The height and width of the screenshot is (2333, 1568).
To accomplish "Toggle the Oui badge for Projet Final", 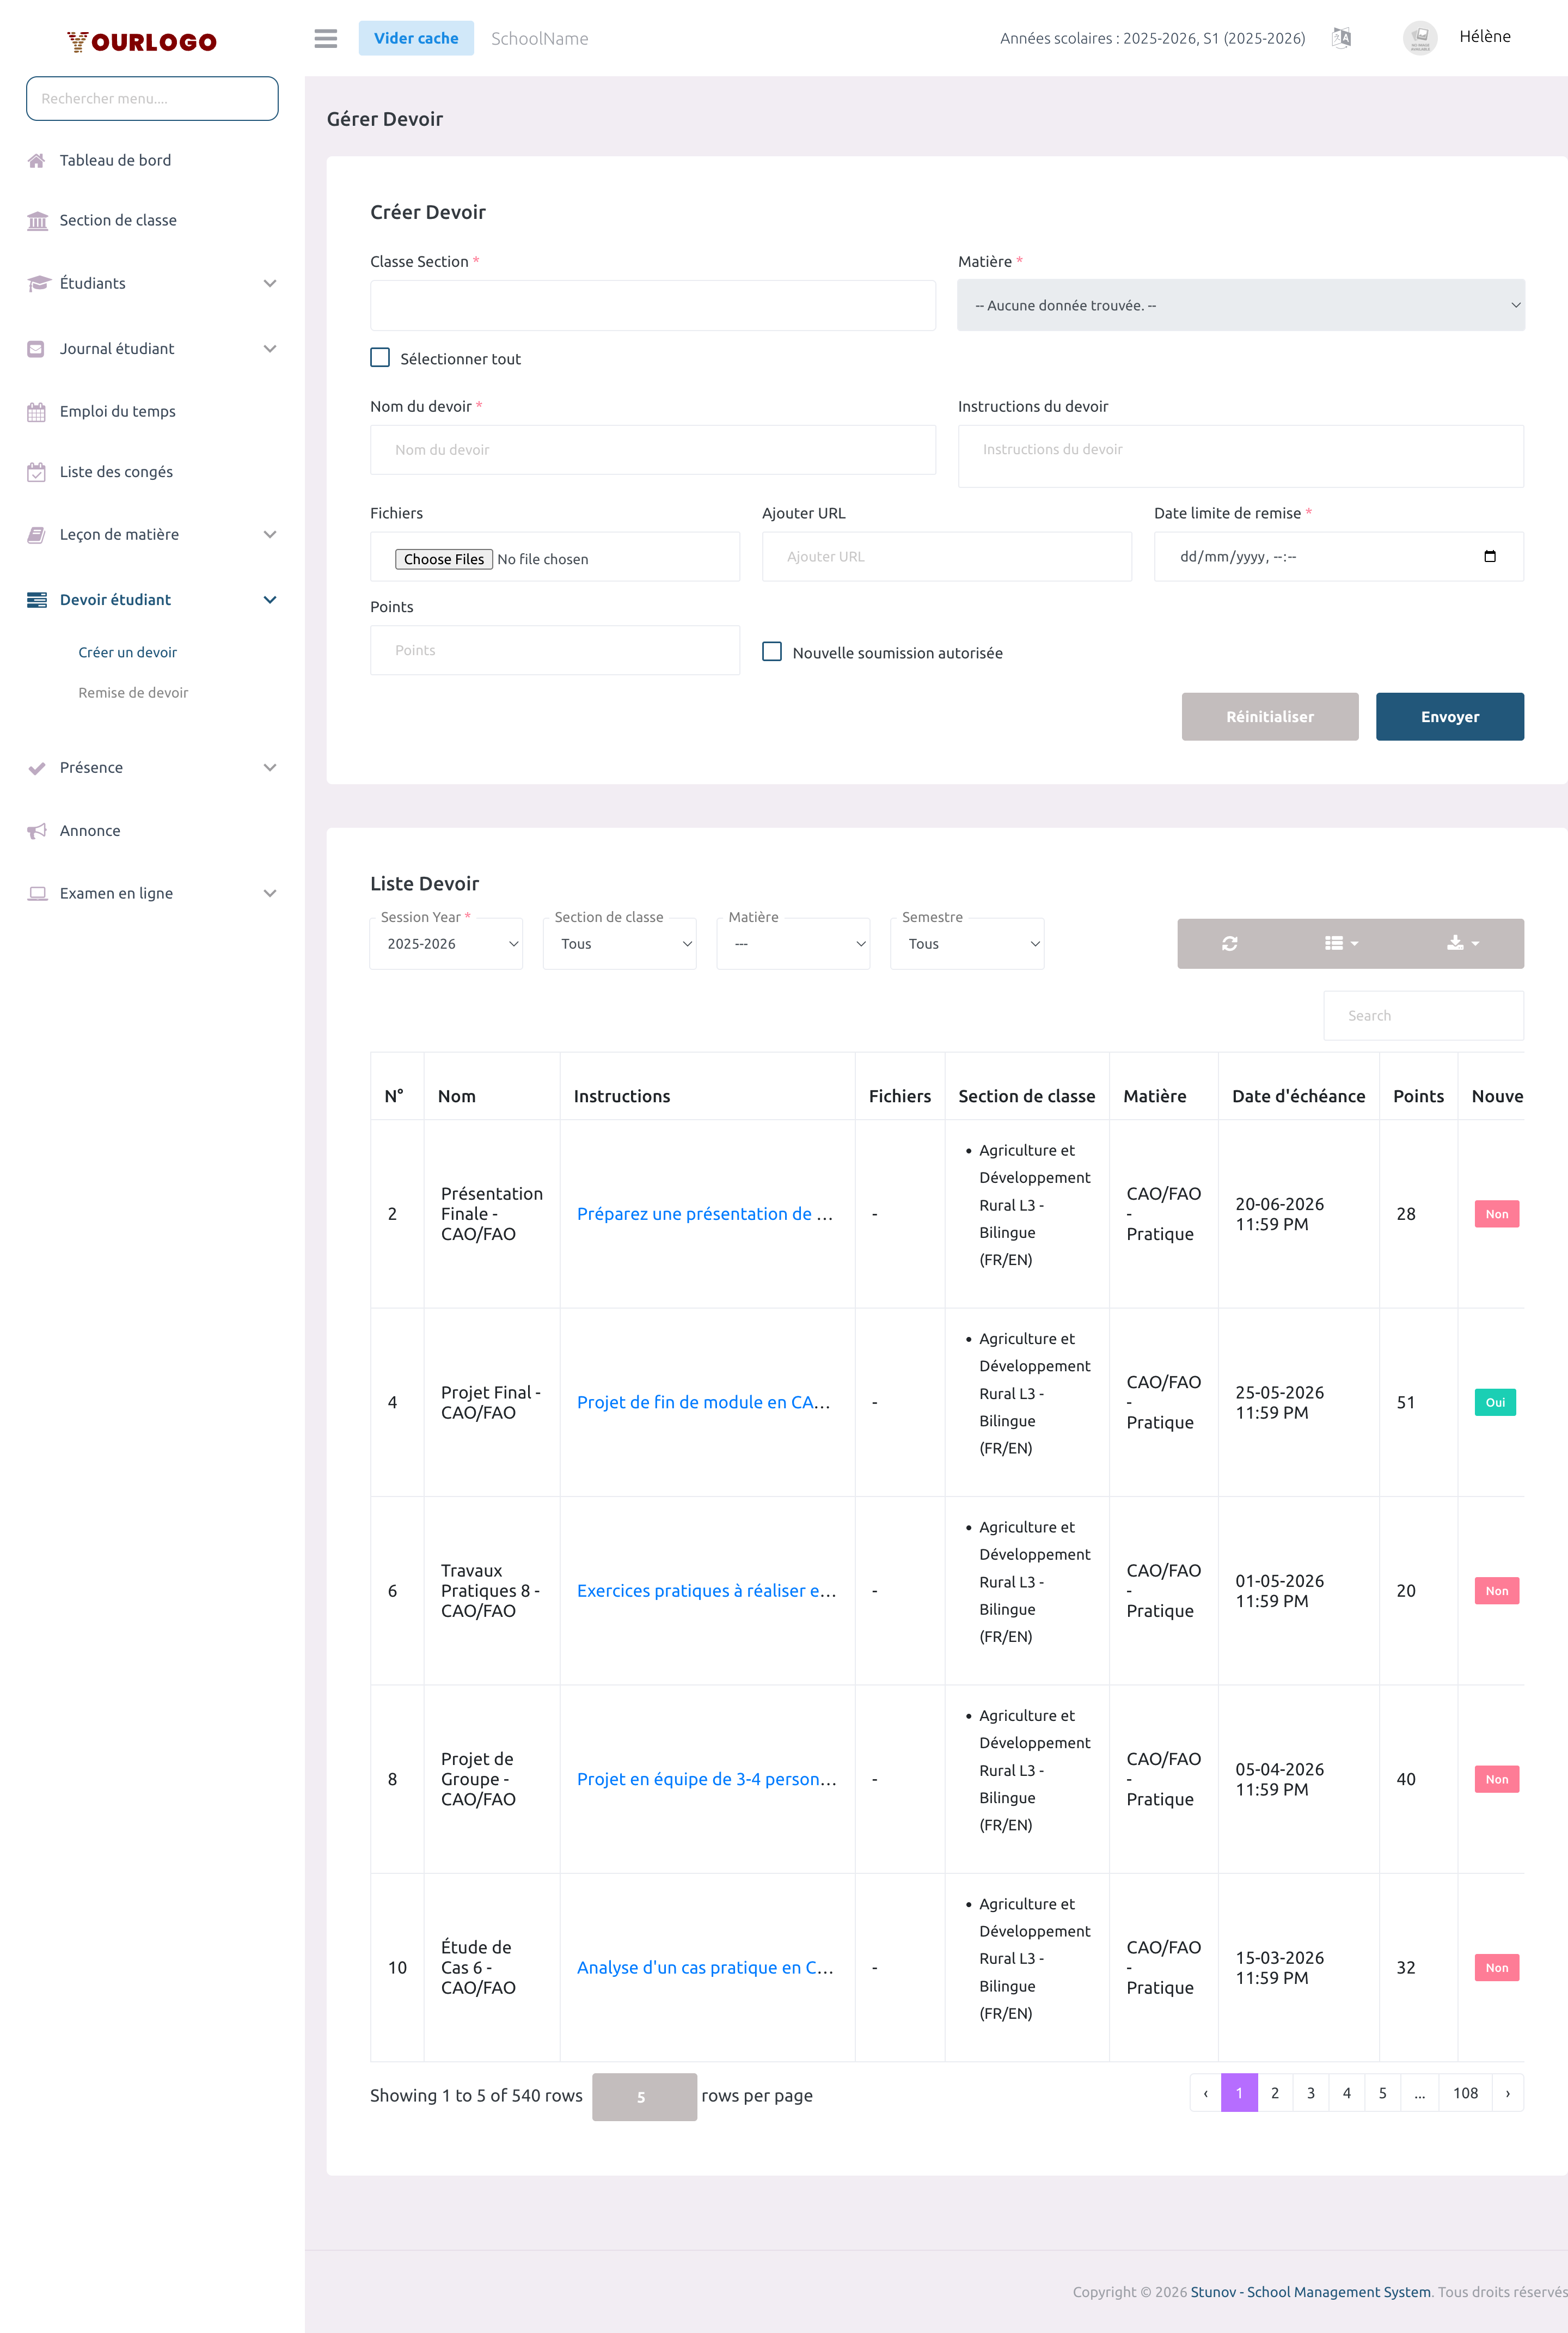I will point(1495,1402).
